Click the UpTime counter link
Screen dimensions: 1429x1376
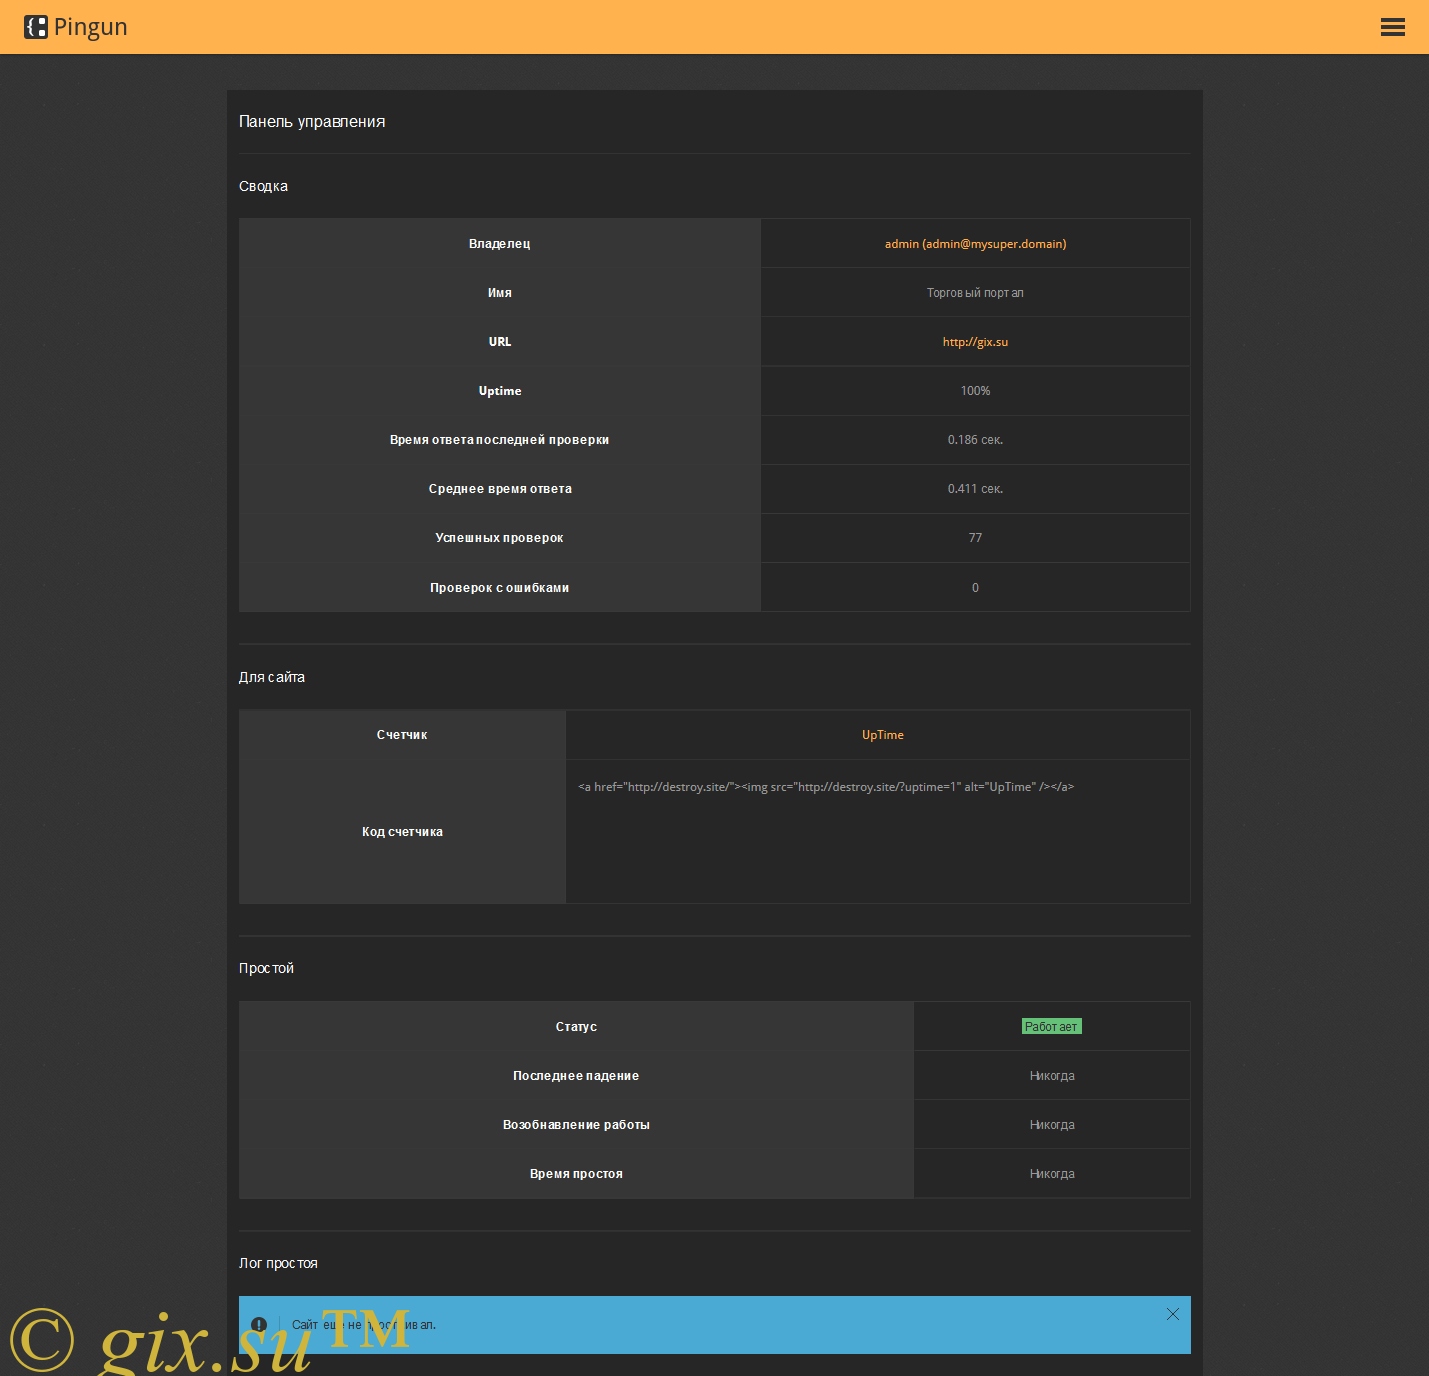tap(882, 735)
